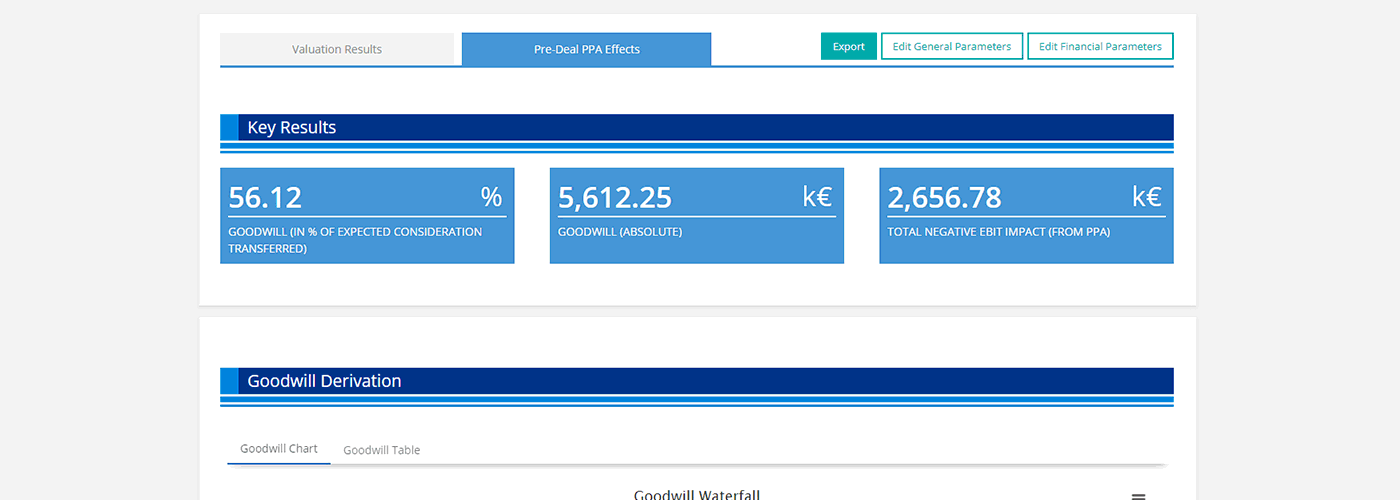Open Edit Financial Parameters
This screenshot has width=1400, height=500.
coord(1100,46)
